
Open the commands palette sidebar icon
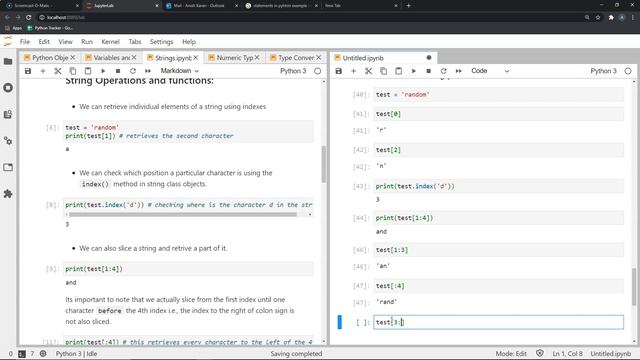pyautogui.click(x=8, y=114)
